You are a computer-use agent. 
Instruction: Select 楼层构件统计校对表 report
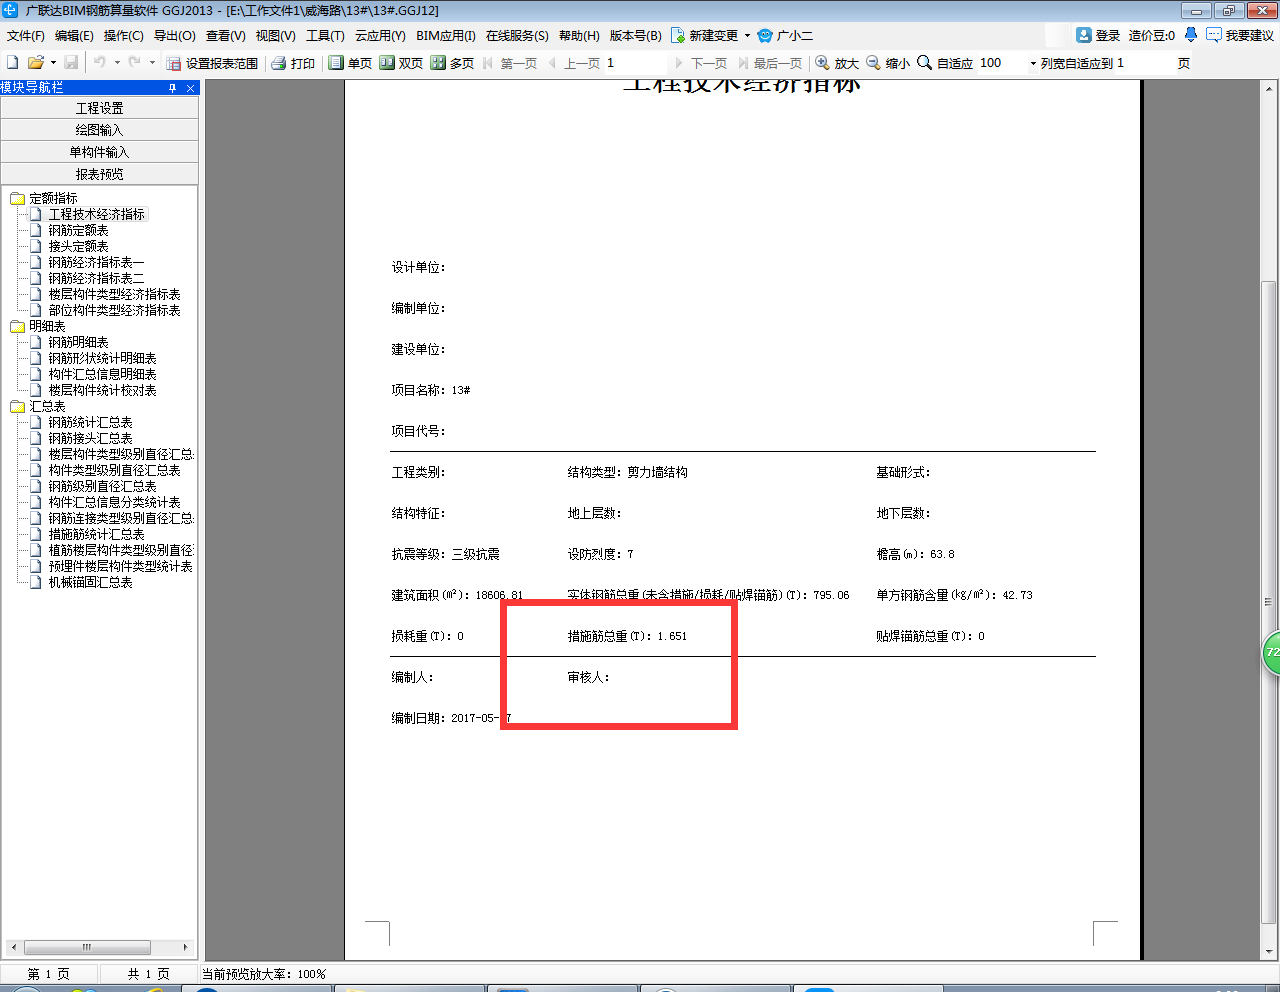pyautogui.click(x=102, y=391)
